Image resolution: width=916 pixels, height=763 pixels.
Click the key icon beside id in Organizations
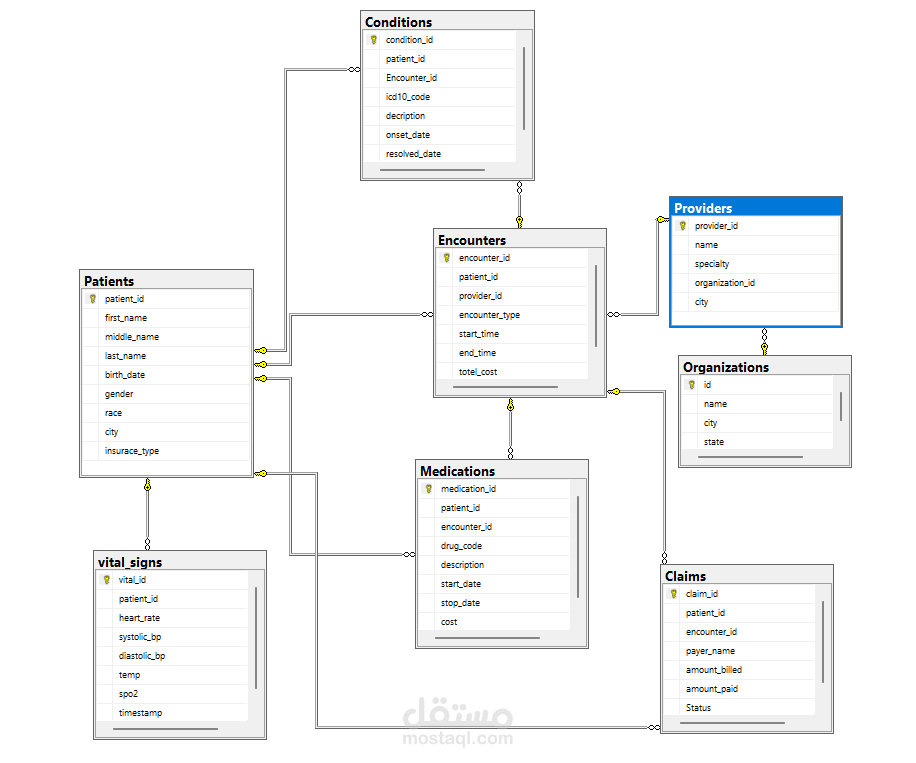691,384
